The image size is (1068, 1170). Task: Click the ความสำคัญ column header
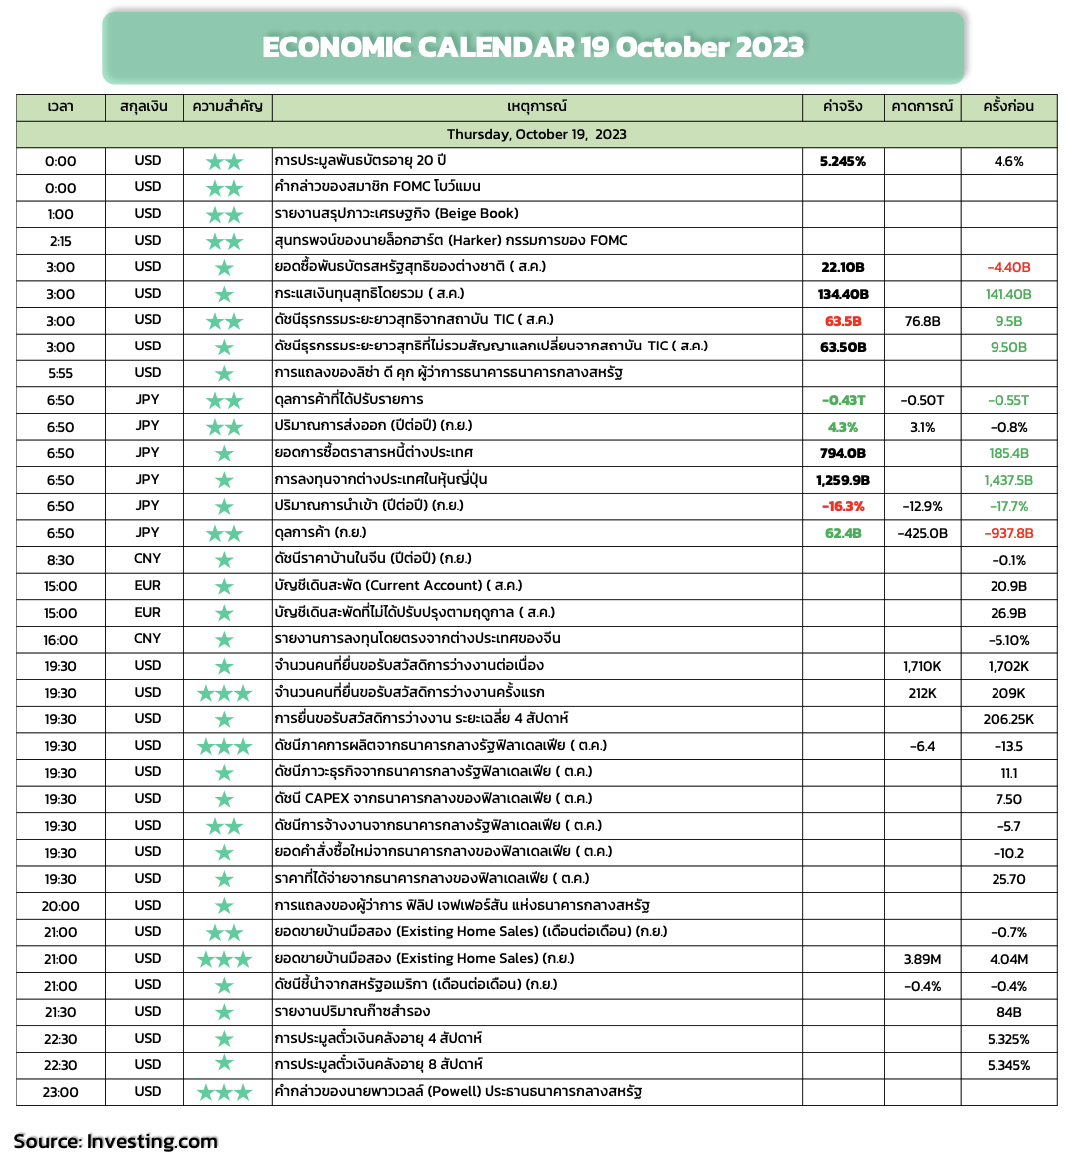[x=228, y=107]
